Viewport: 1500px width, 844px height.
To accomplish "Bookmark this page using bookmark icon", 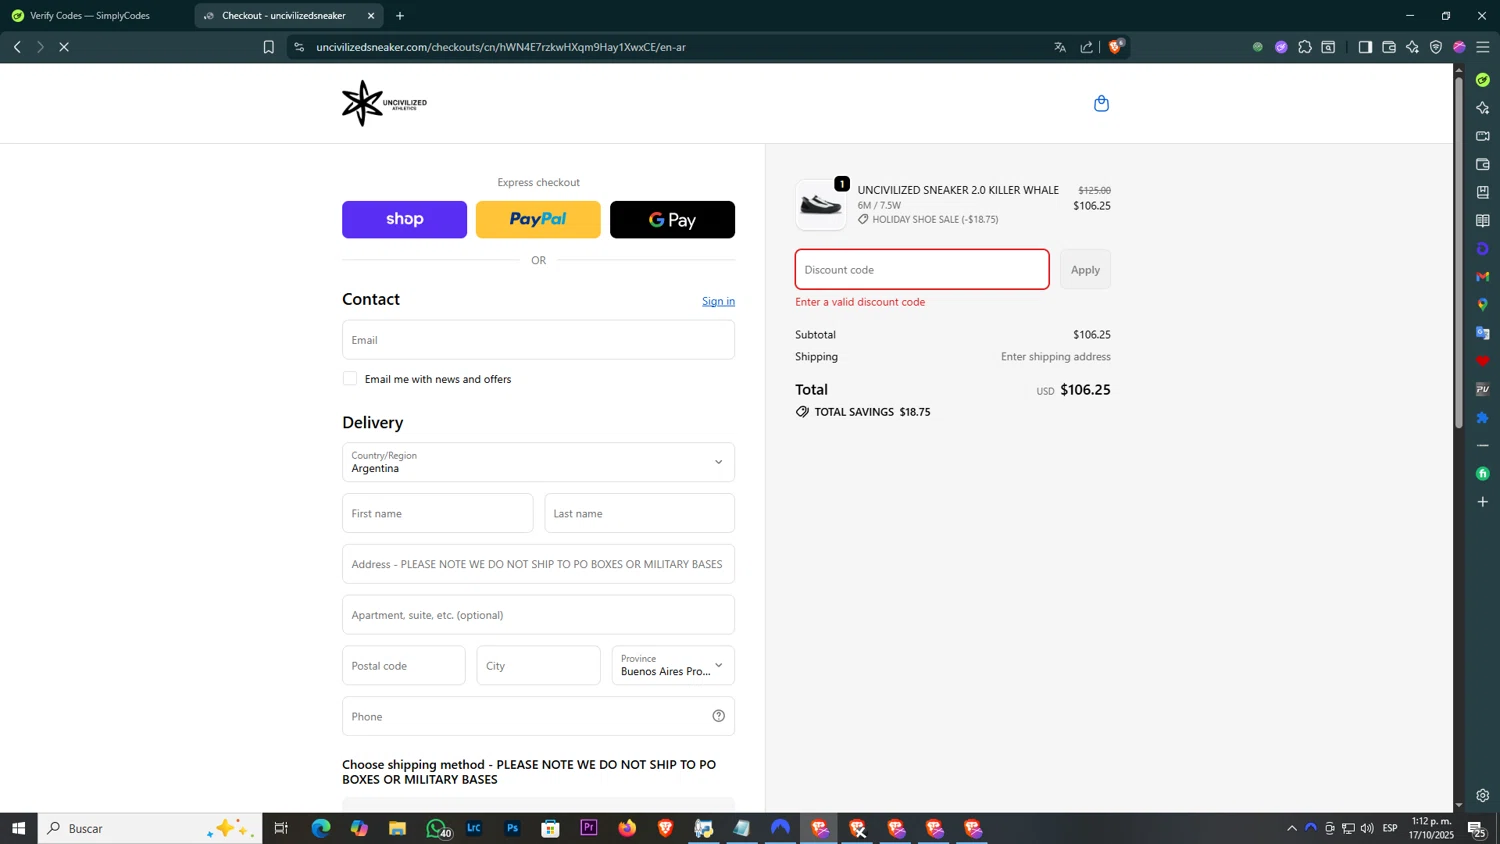I will click(268, 47).
